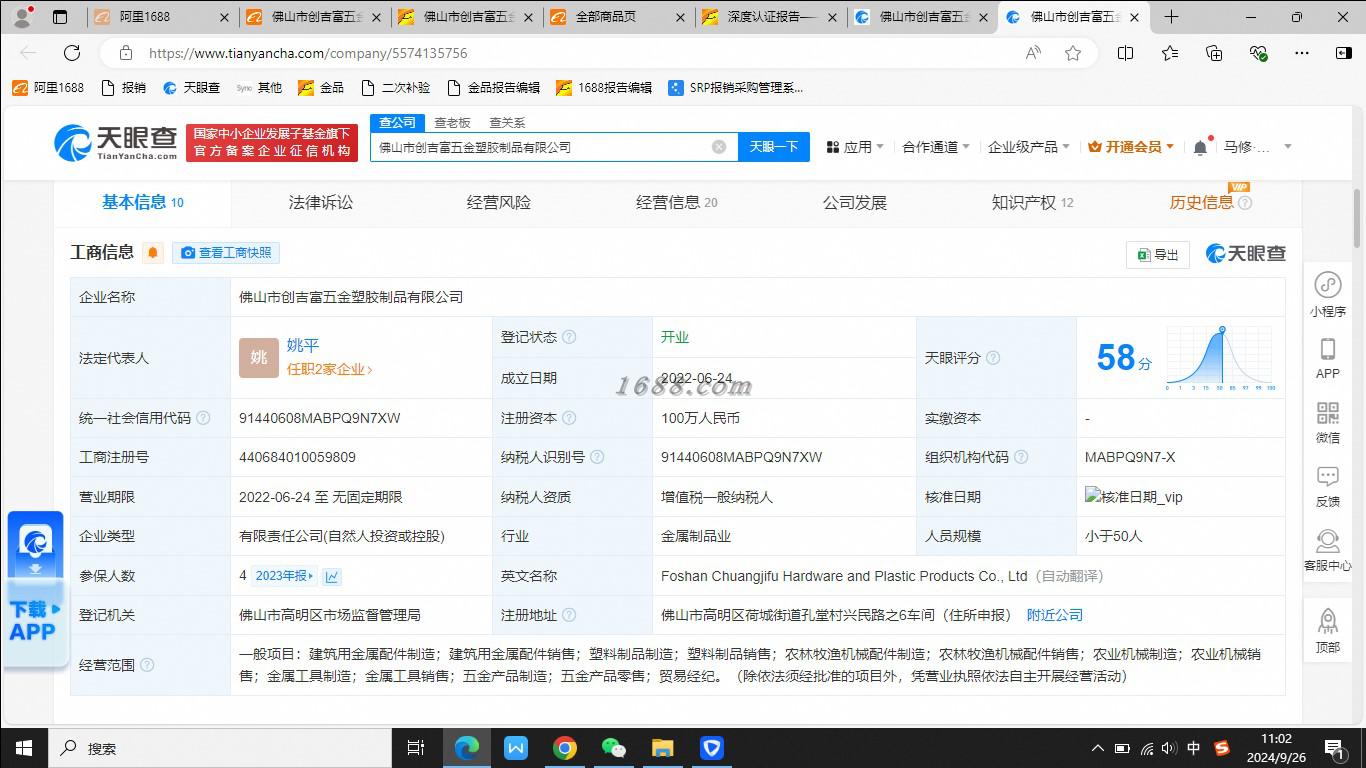
Task: Select the 查老板 search mode
Action: [x=452, y=122]
